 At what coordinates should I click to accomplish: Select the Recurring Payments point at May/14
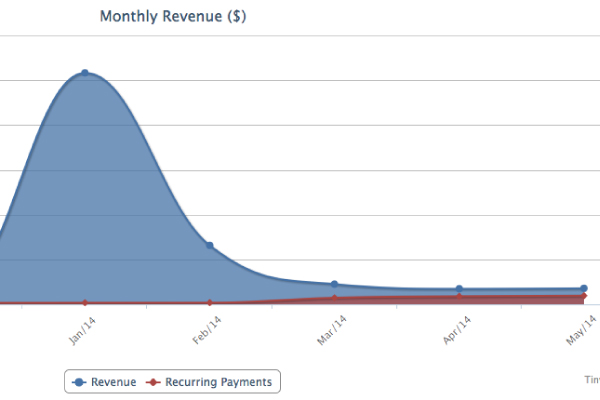583,296
